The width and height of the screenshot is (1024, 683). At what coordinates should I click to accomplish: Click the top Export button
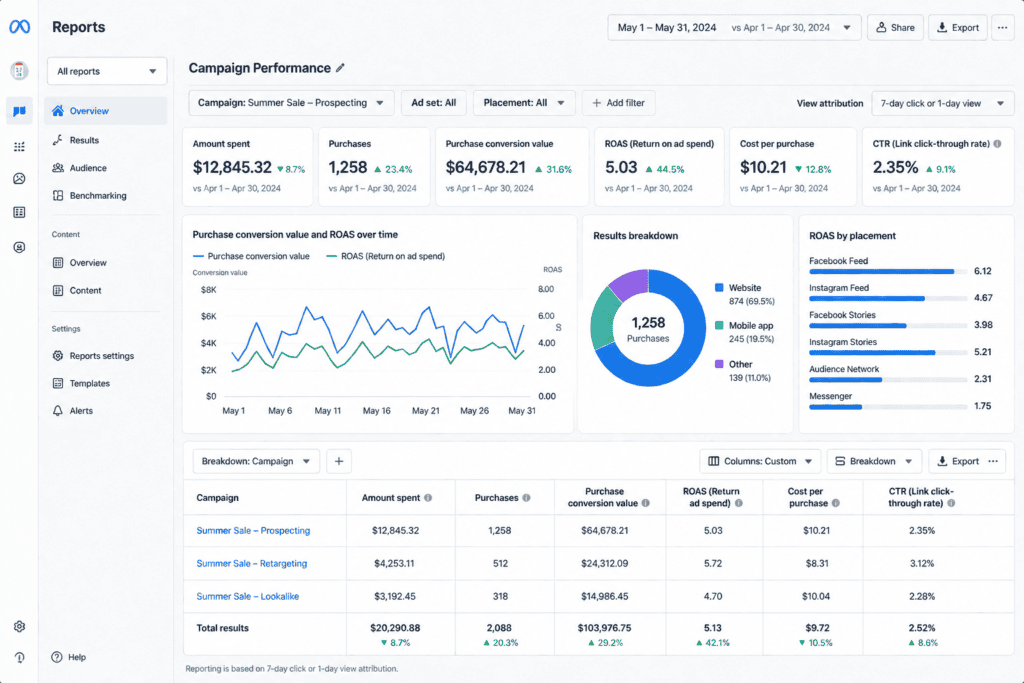click(957, 27)
